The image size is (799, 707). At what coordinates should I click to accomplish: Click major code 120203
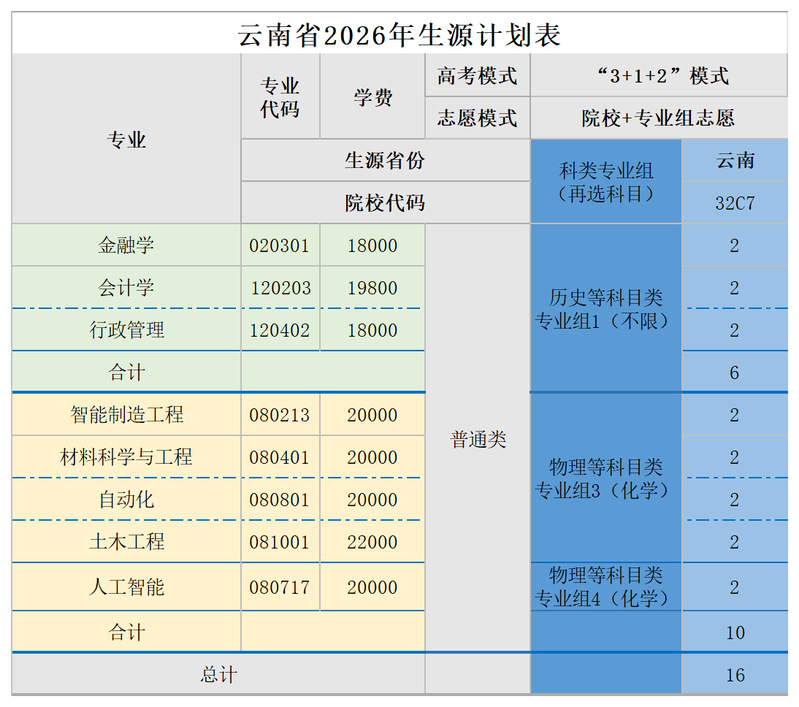click(280, 288)
